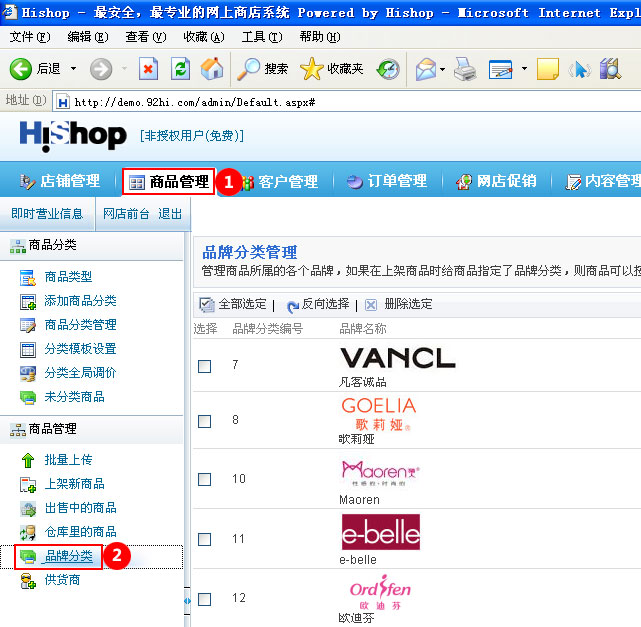
Task: Click the blue cursor toolbar icon
Action: (x=580, y=69)
